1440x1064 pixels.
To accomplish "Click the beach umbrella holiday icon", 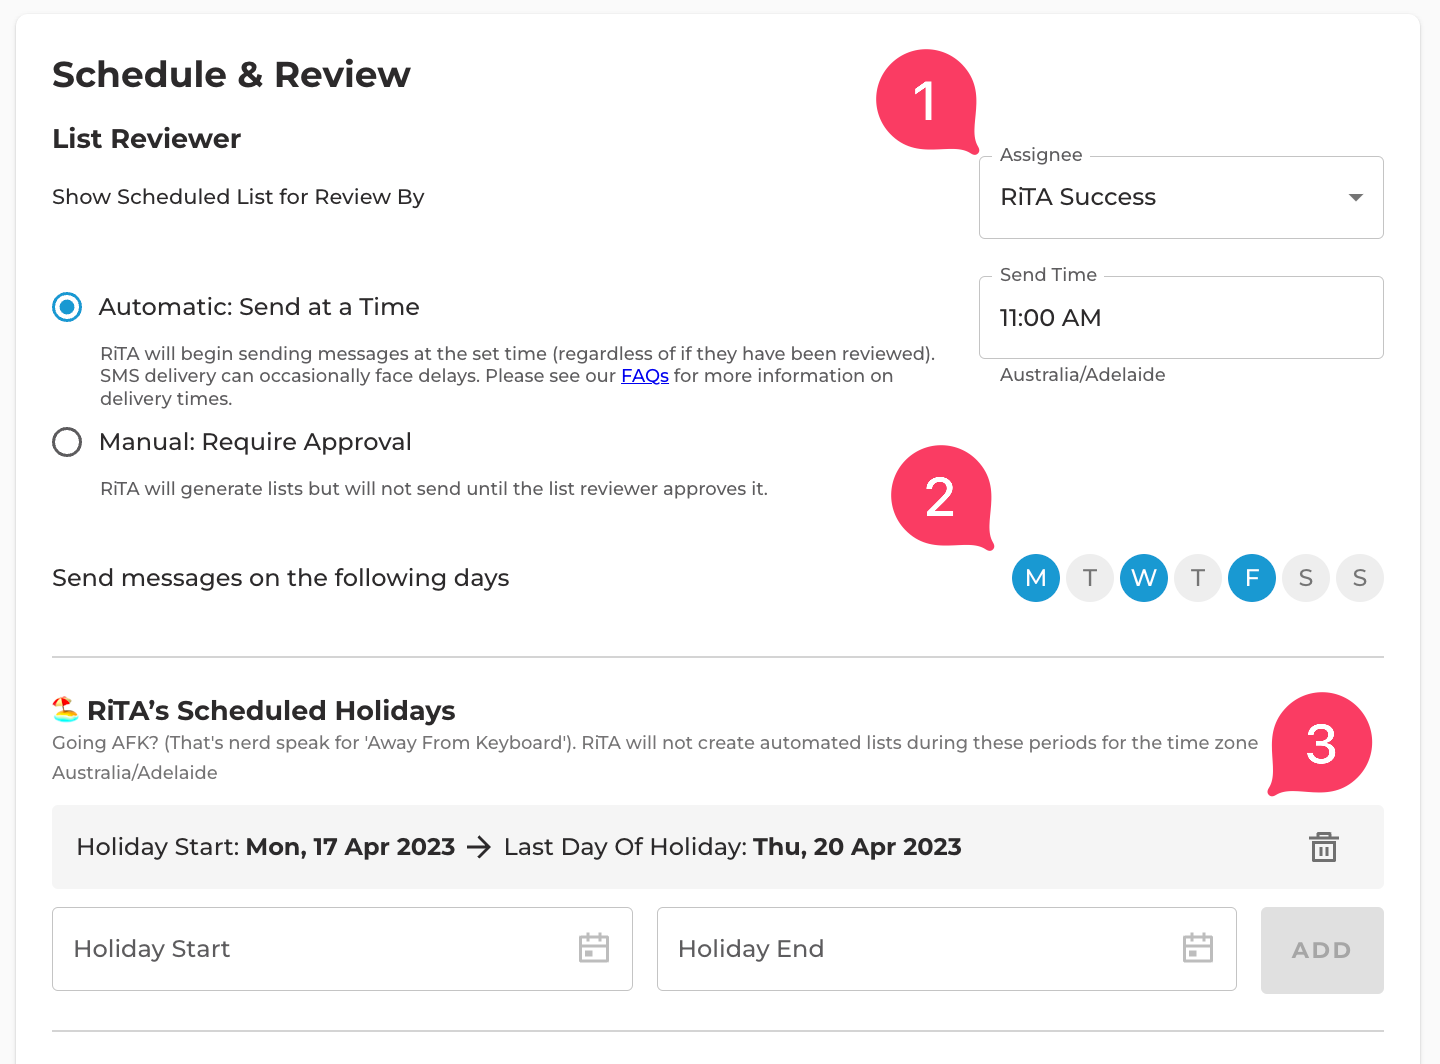I will (65, 710).
